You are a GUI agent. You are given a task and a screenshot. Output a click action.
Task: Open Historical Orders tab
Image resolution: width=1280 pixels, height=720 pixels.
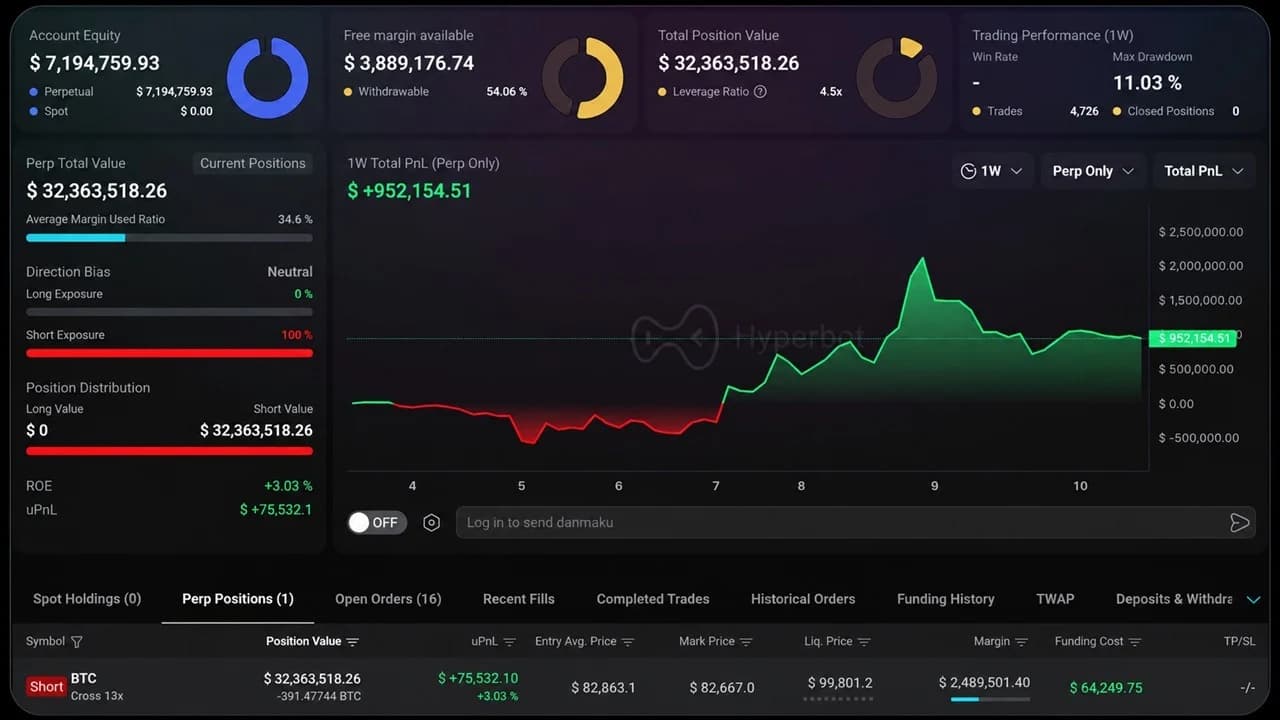pyautogui.click(x=803, y=599)
